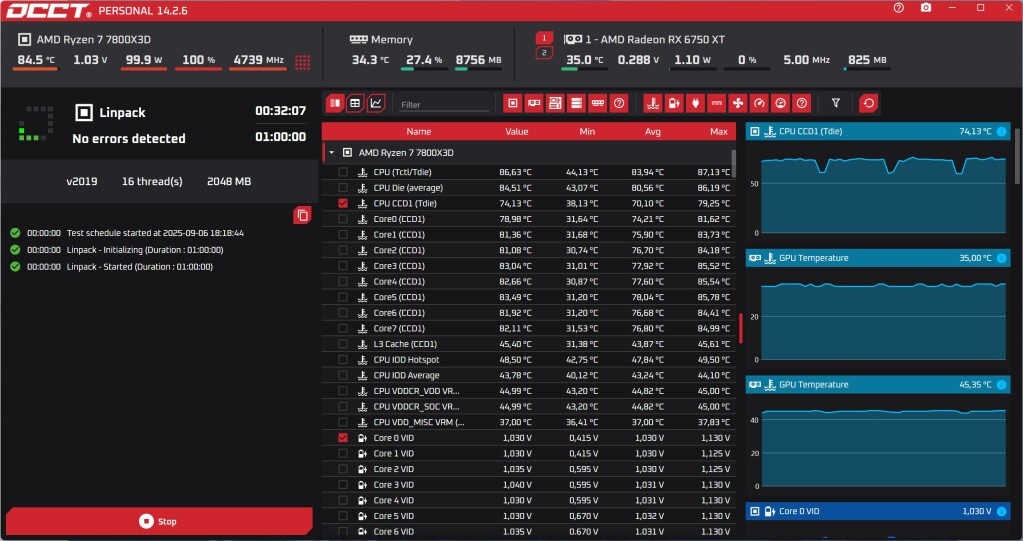Open CPU core grid icon in header
Screen dimensions: 1023x541
302,62
